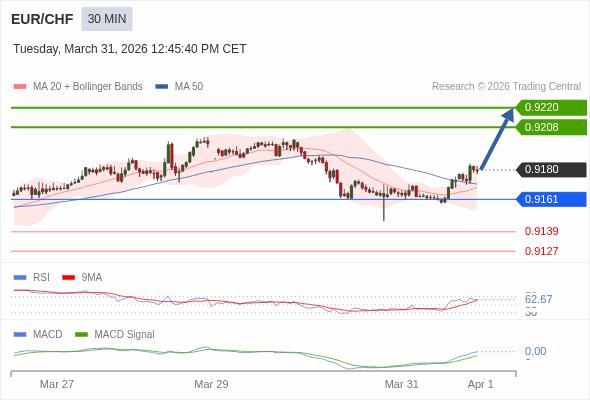Click the MA 20 + Bollinger Bands legend label
This screenshot has height=400, width=590.
pos(88,87)
